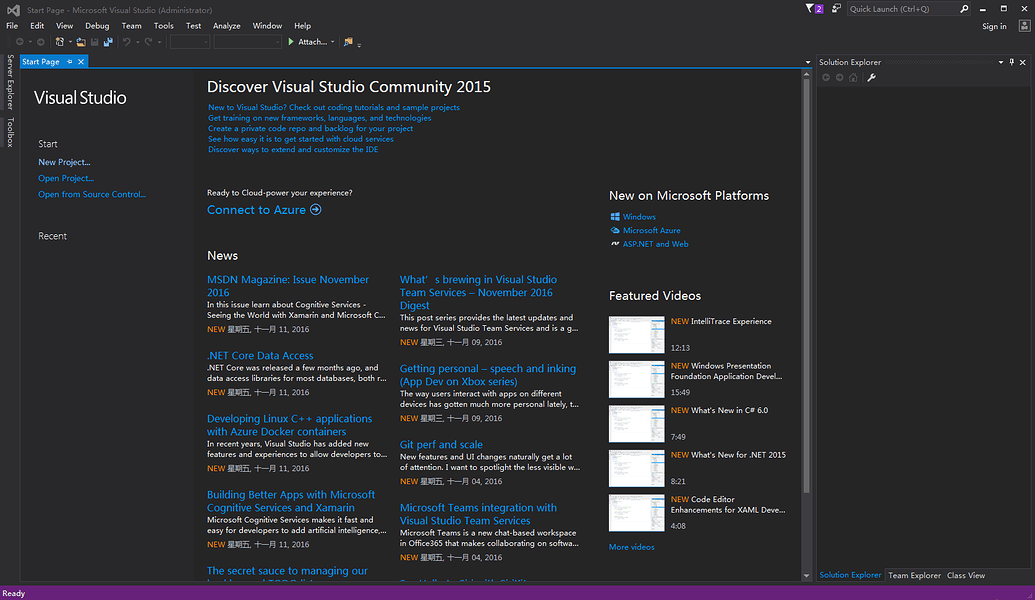Open the notifications flag icon

click(815, 9)
